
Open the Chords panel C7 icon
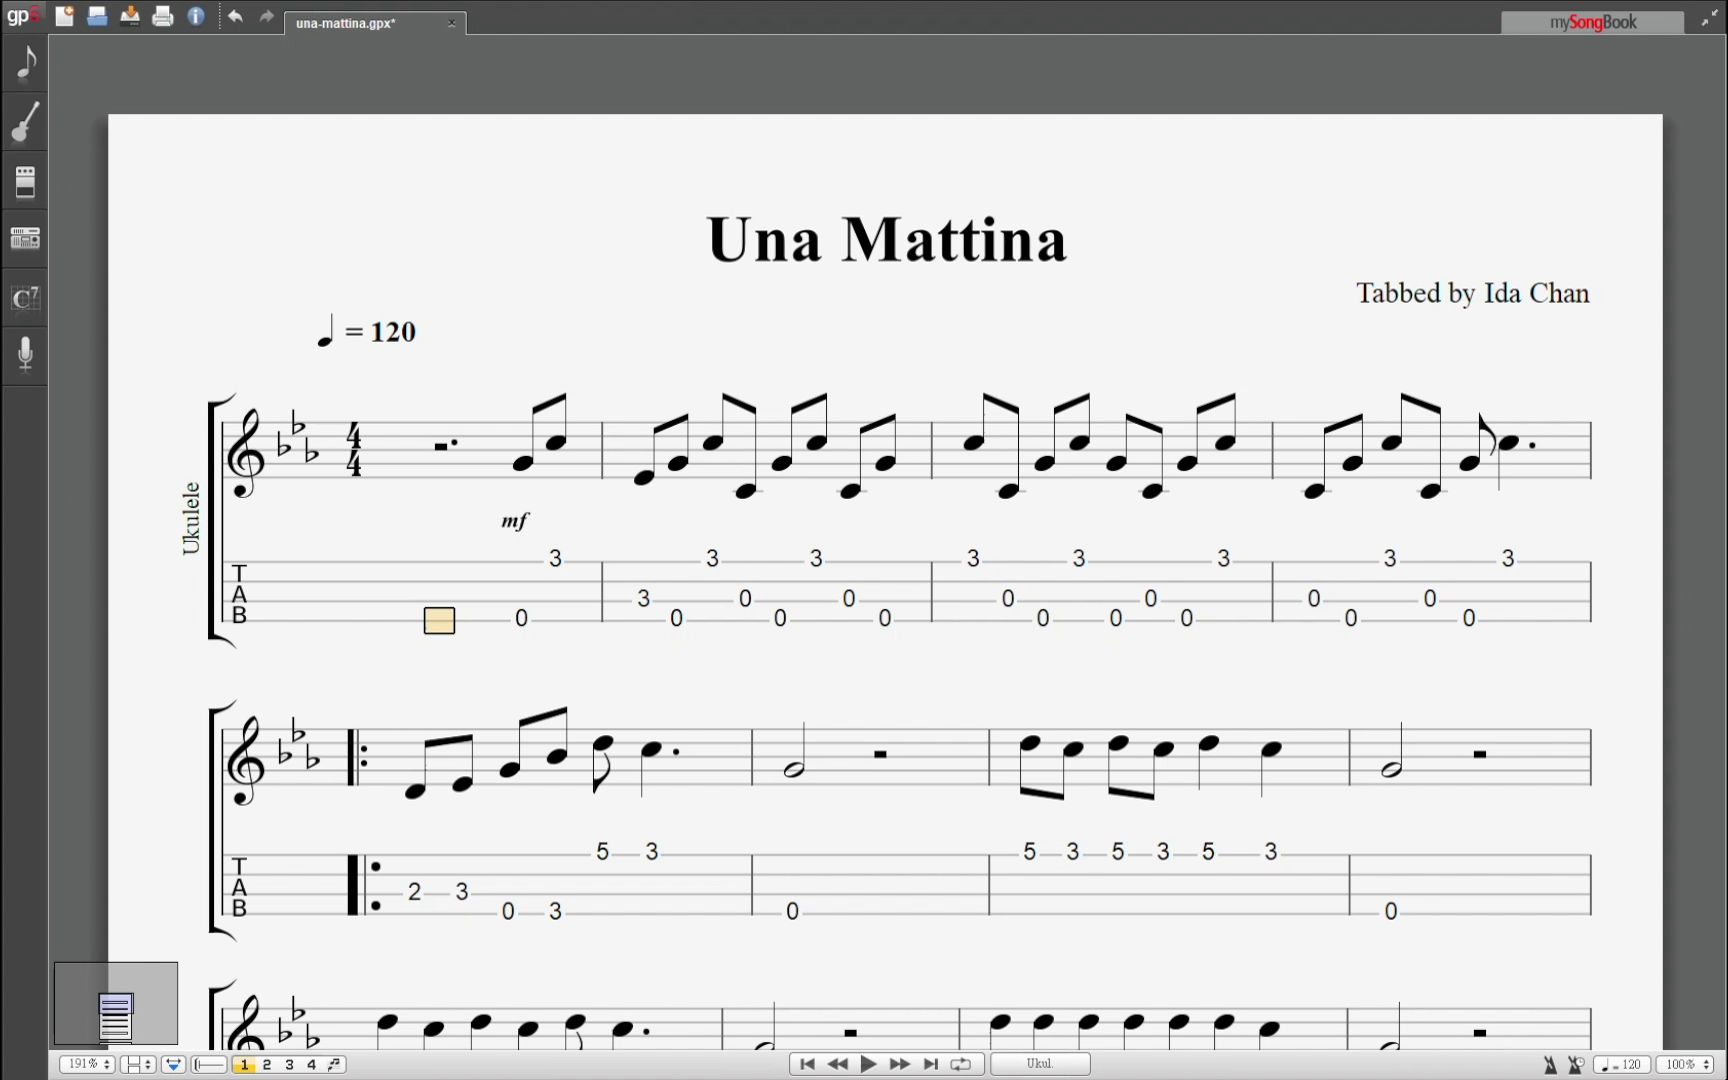[x=26, y=298]
